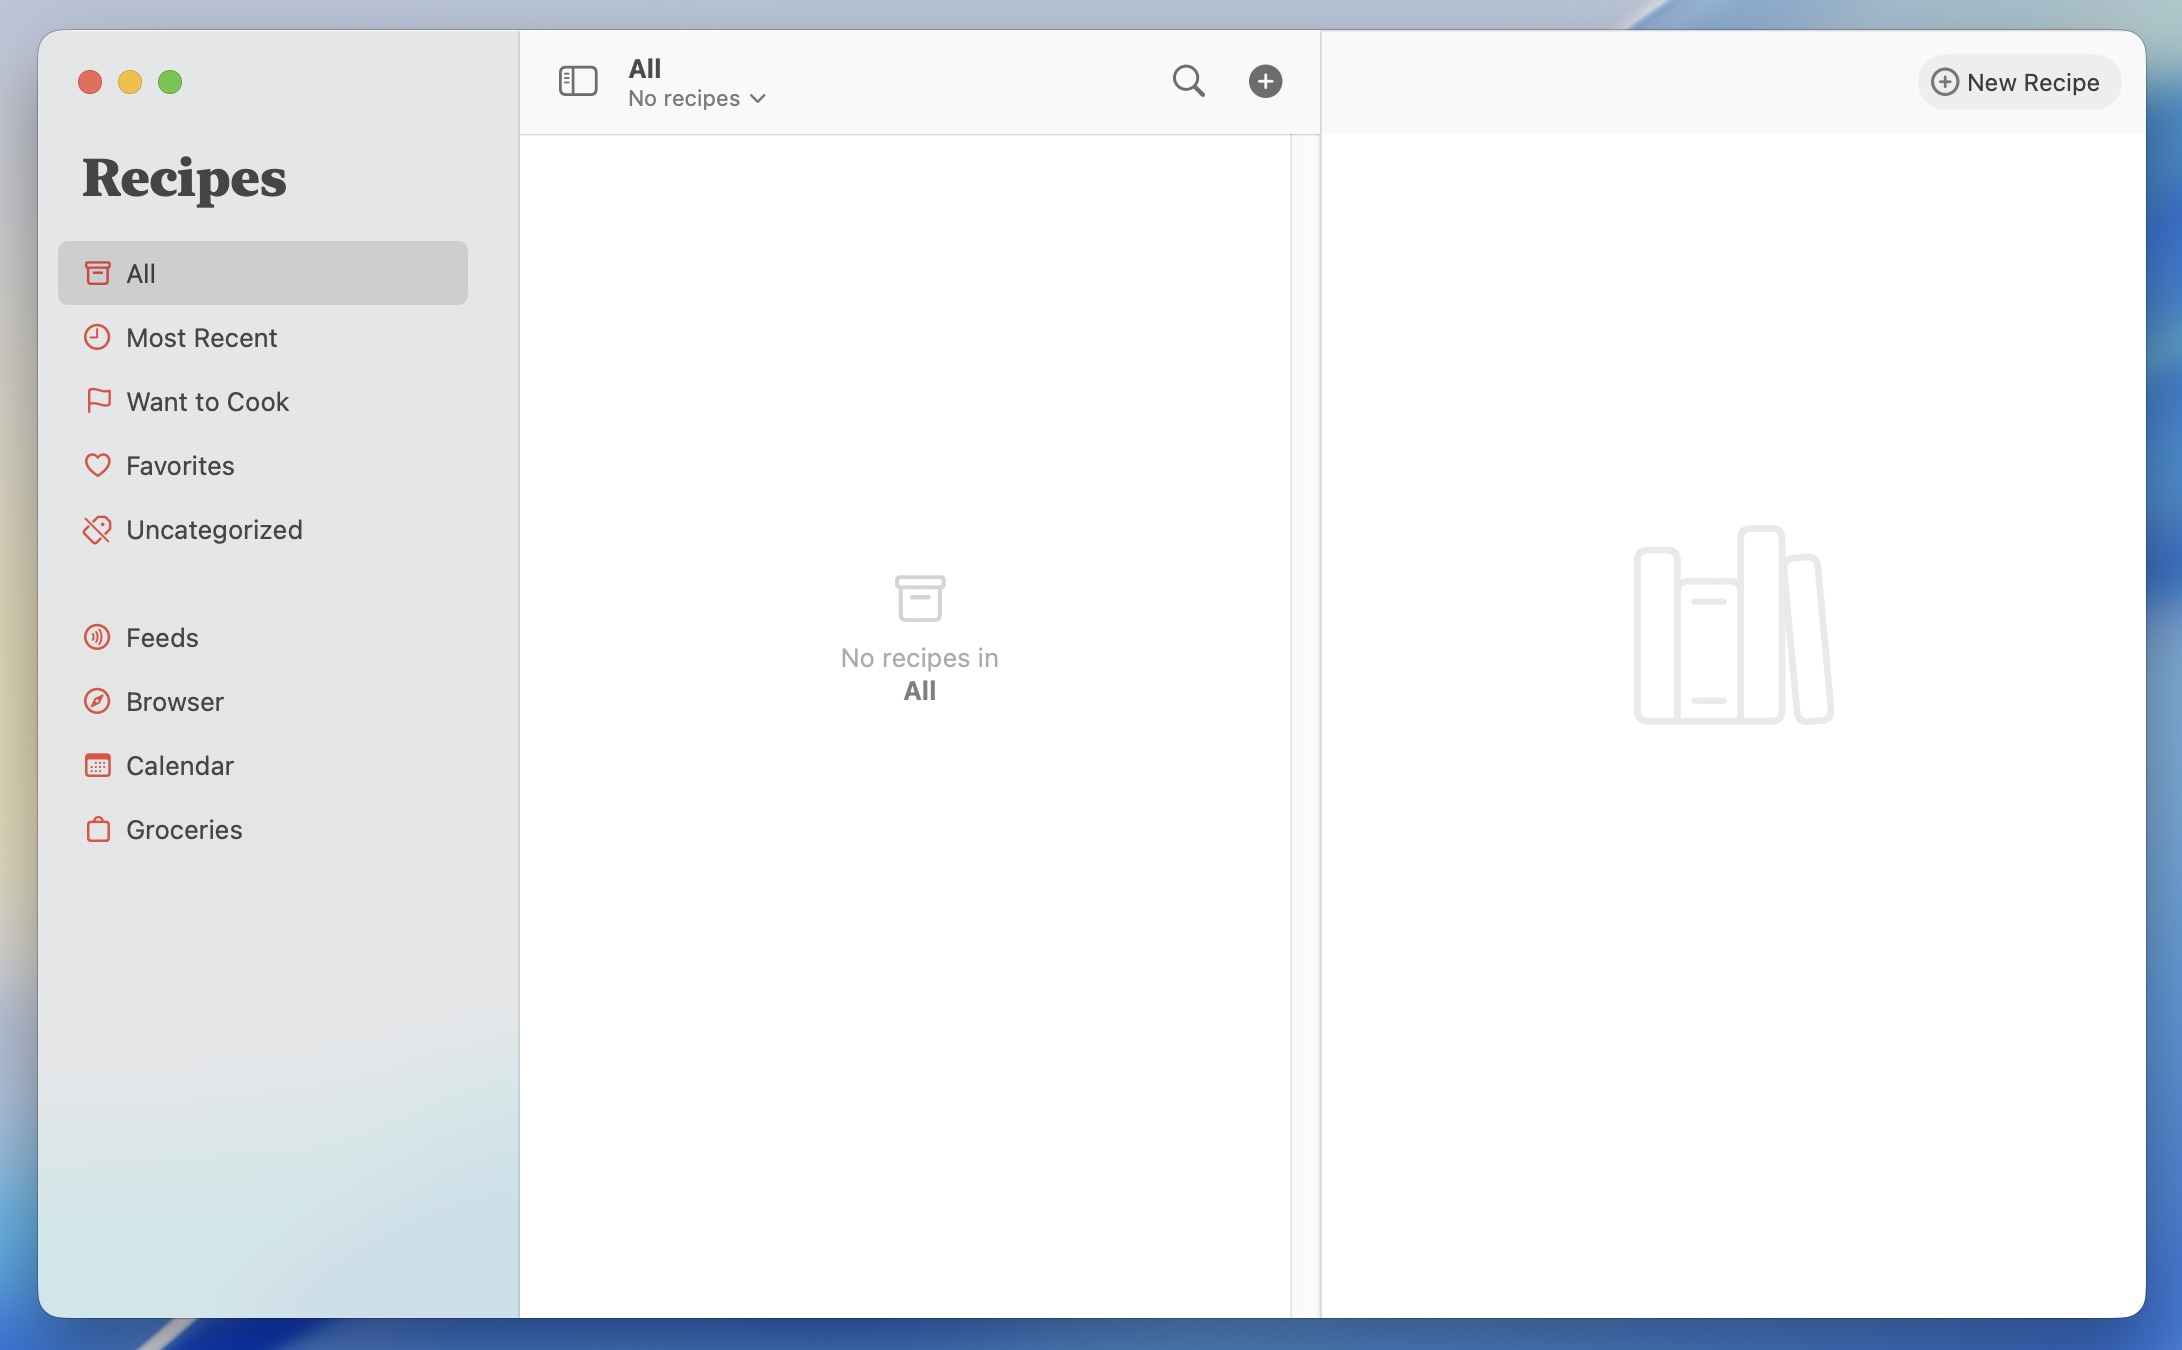The height and width of the screenshot is (1350, 2182).
Task: Select the All recipes archive icon
Action: 97,272
